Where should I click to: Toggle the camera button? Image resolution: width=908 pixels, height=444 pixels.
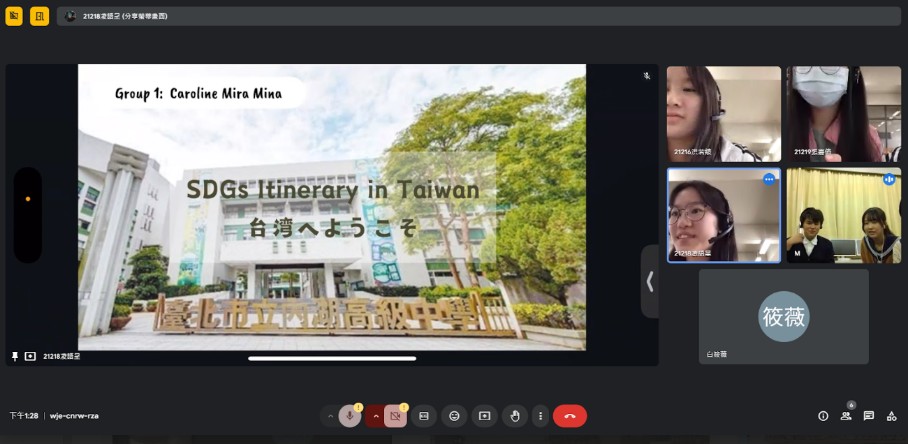coord(395,416)
